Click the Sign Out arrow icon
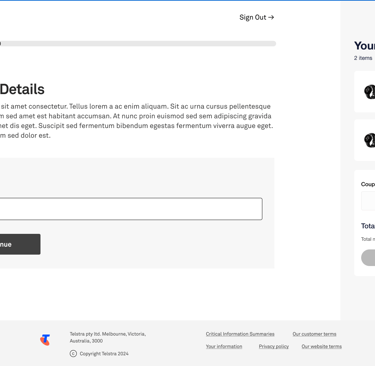 271,17
